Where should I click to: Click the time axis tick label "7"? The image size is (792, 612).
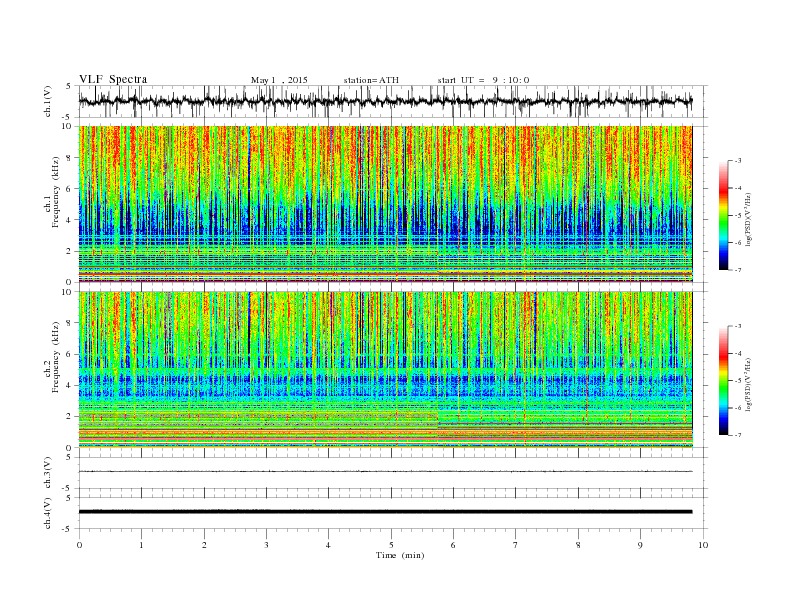coord(516,545)
